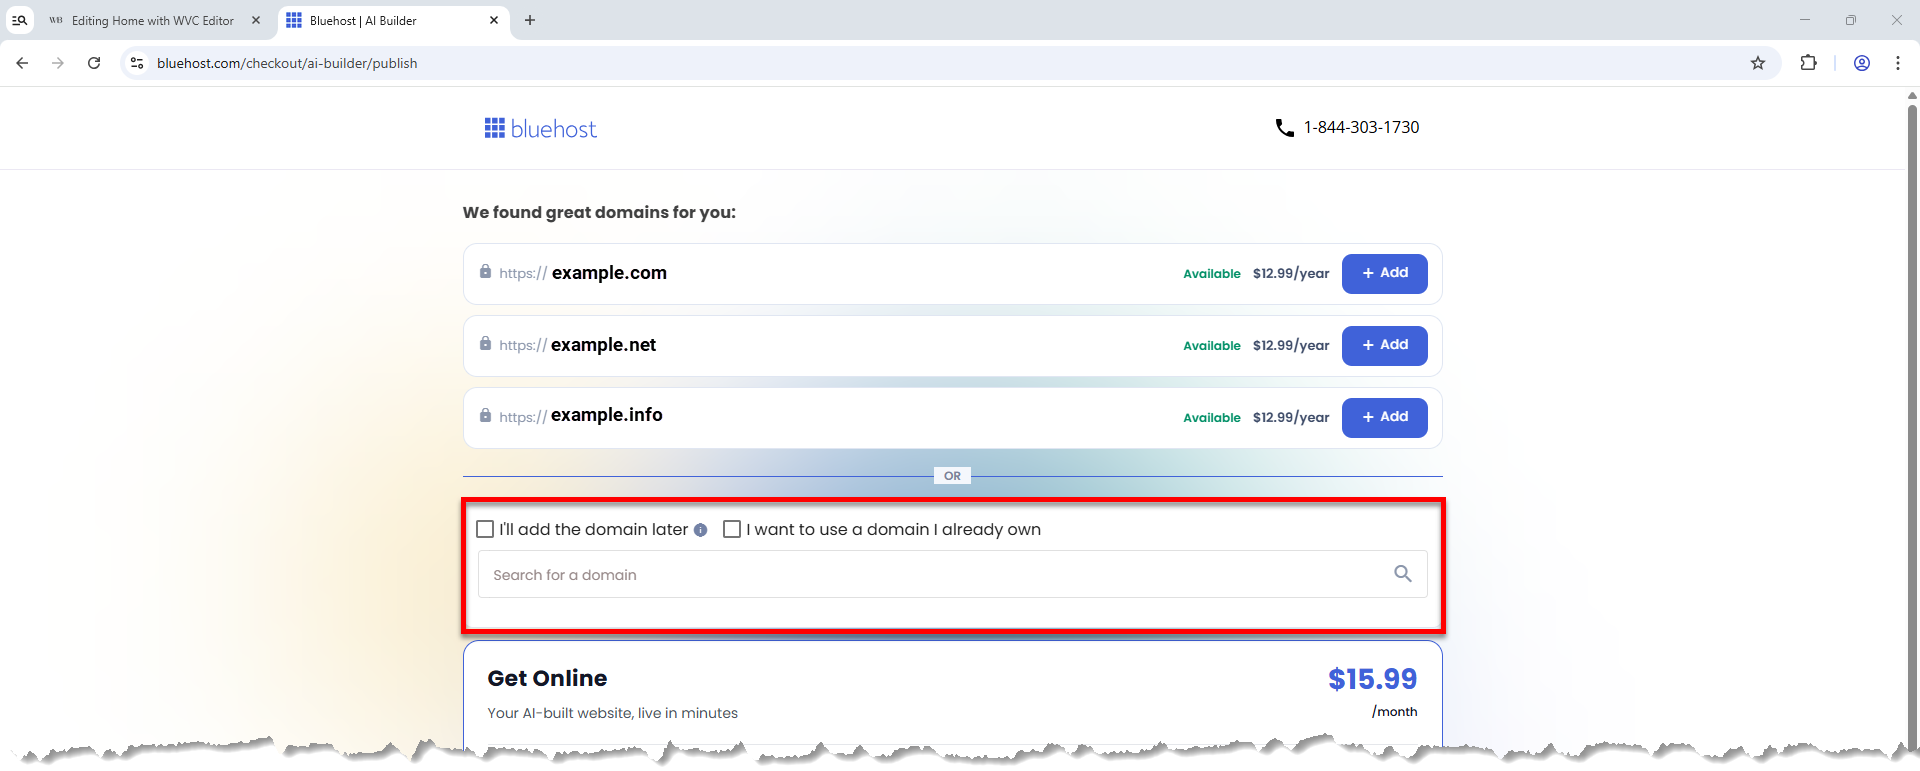The height and width of the screenshot is (771, 1920).
Task: Open the Chrome profile icon
Action: pos(1862,63)
